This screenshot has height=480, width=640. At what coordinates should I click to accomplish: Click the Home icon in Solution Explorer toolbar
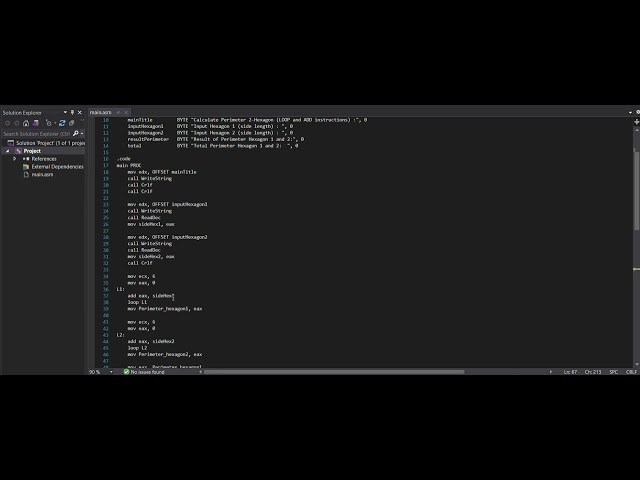pyautogui.click(x=26, y=123)
